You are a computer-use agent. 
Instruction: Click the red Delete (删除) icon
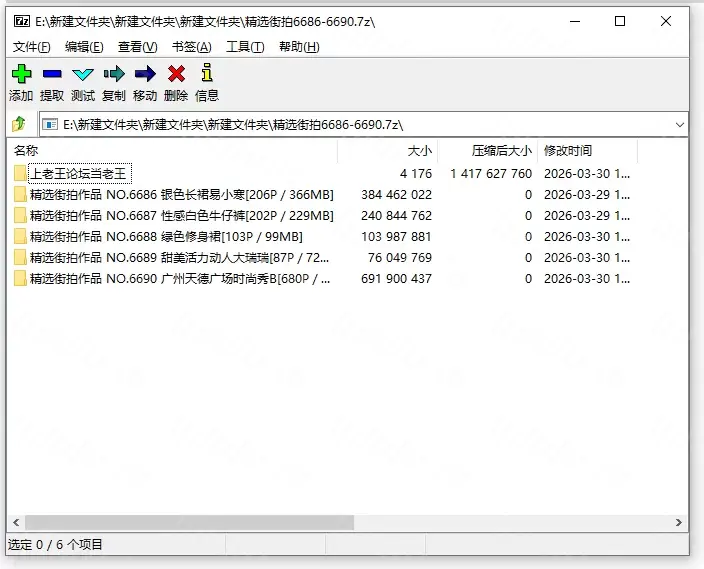(176, 74)
